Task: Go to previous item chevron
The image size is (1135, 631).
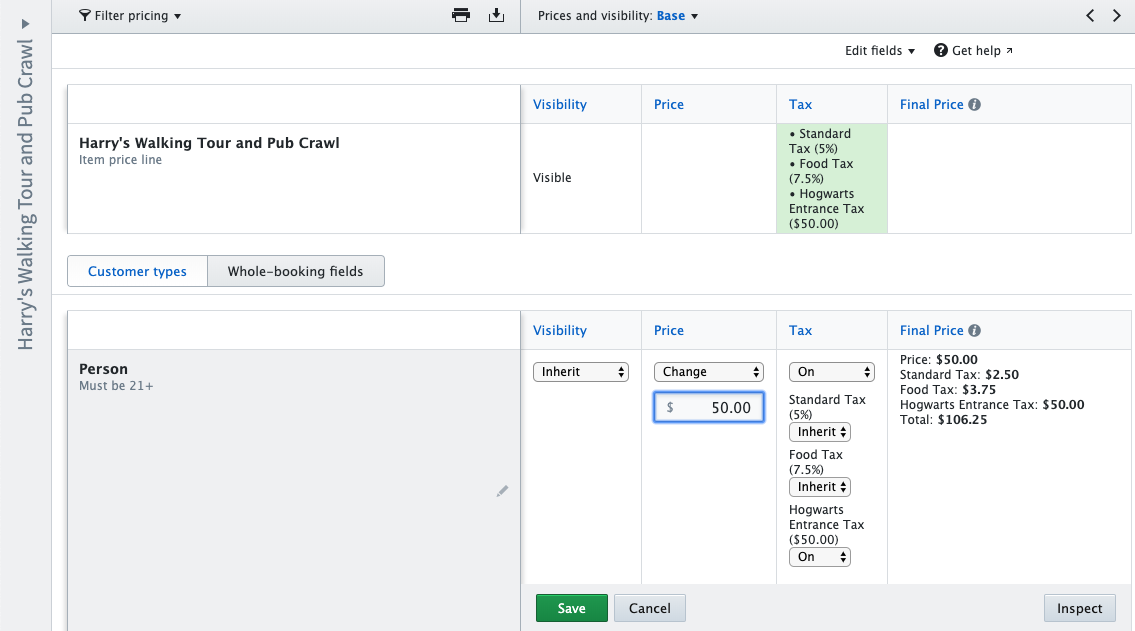Action: (x=1090, y=15)
